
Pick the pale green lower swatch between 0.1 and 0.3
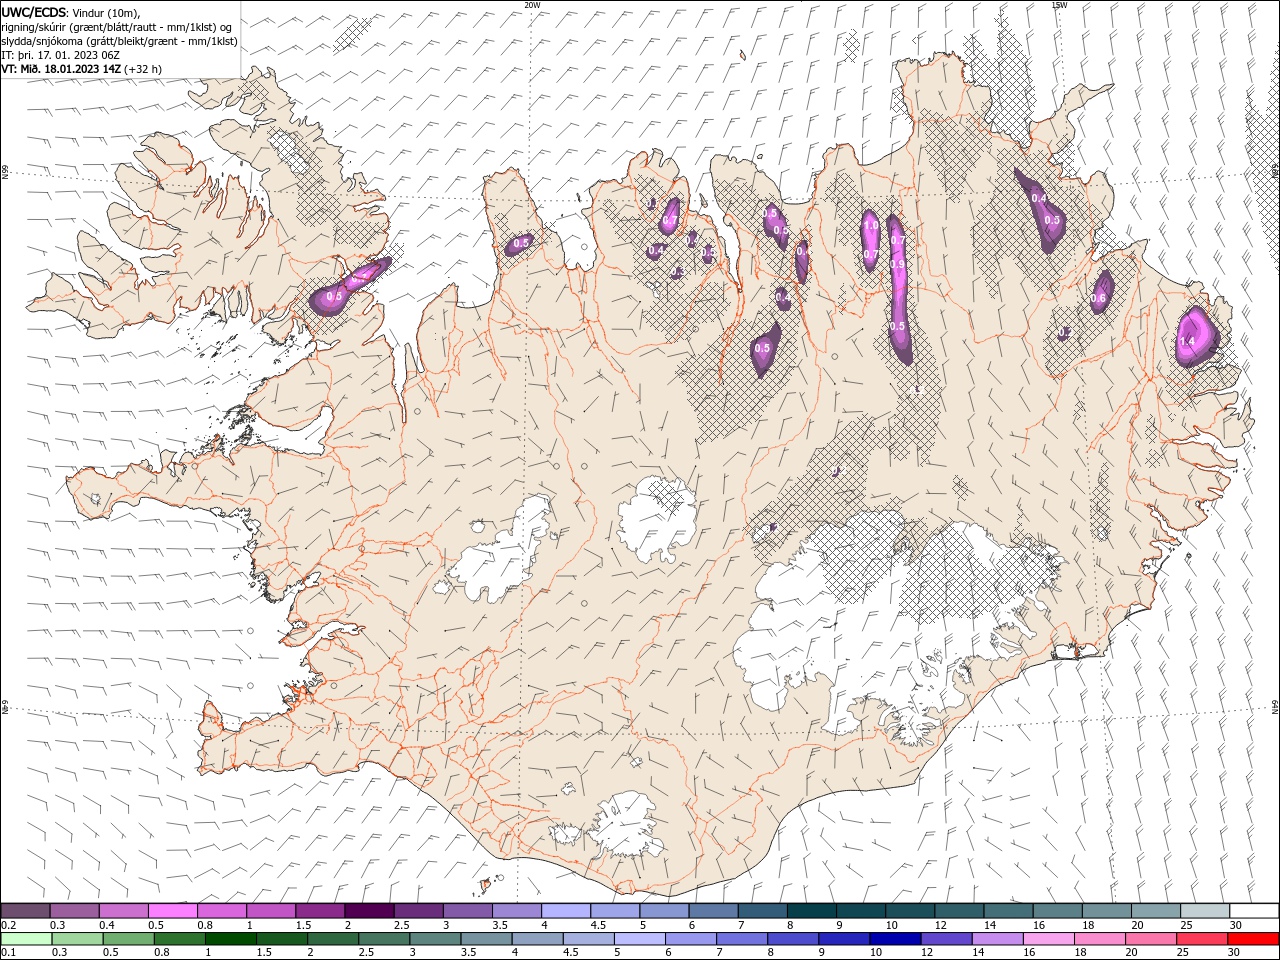click(26, 939)
